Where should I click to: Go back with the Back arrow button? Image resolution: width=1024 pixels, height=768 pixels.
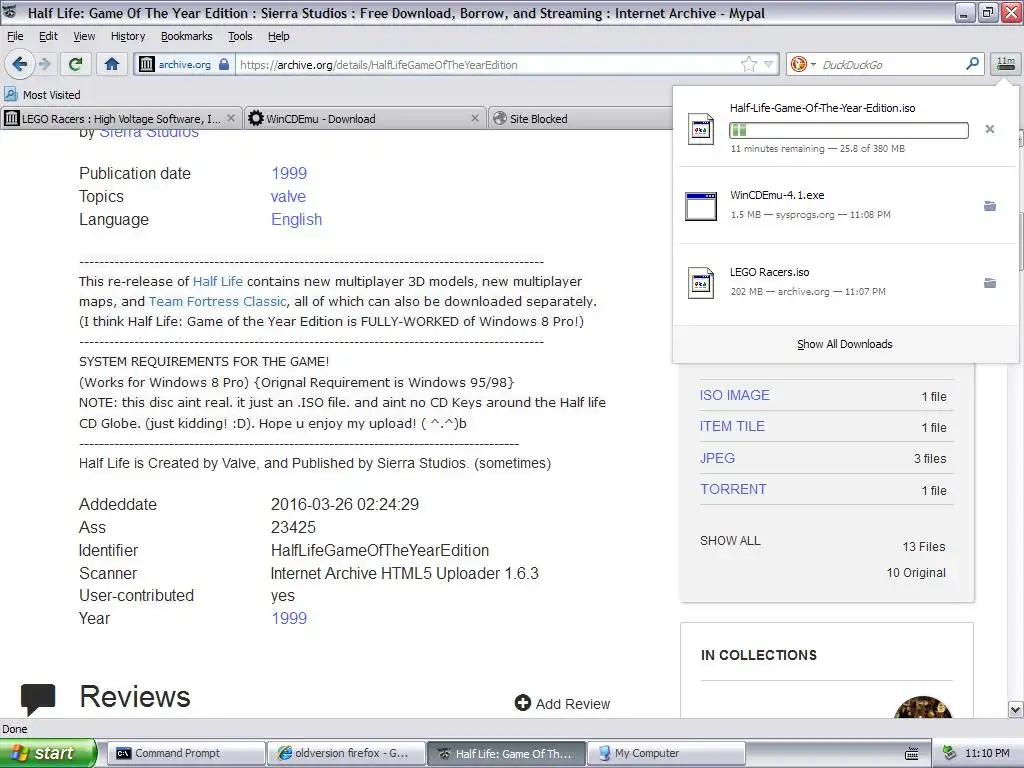tap(20, 64)
